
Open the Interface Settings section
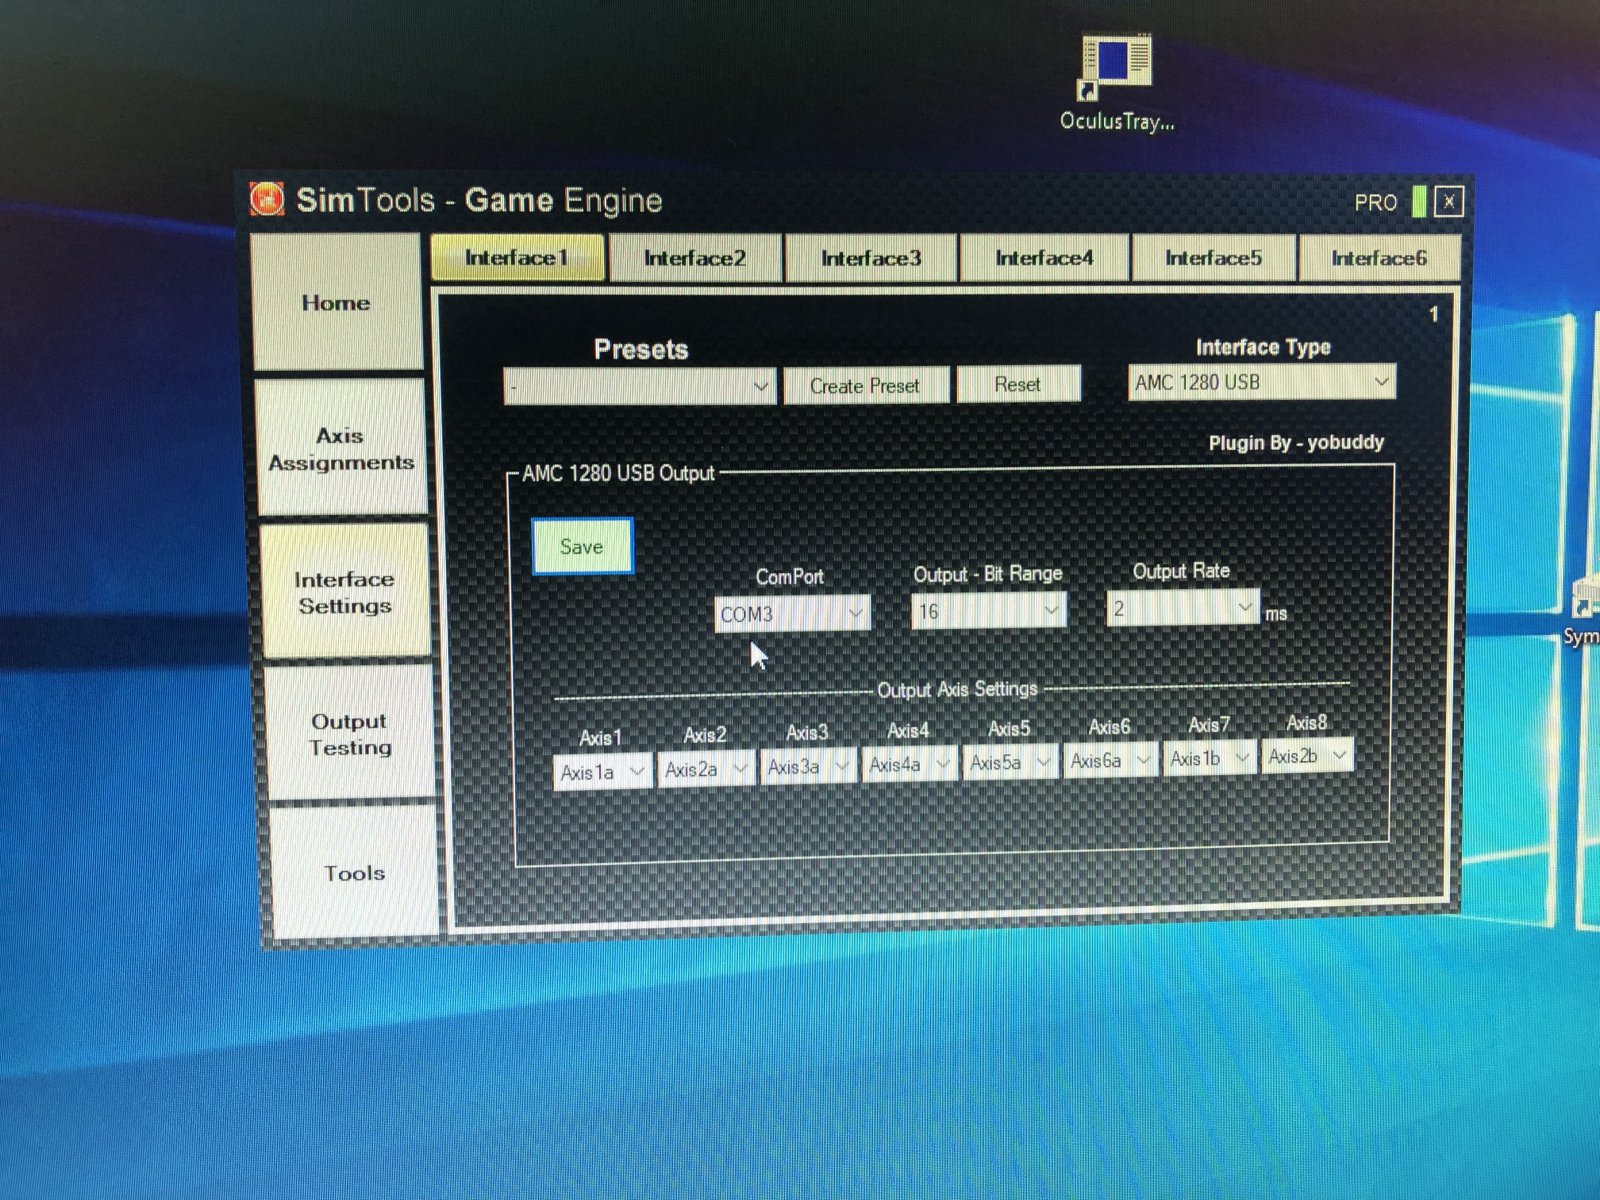[345, 592]
